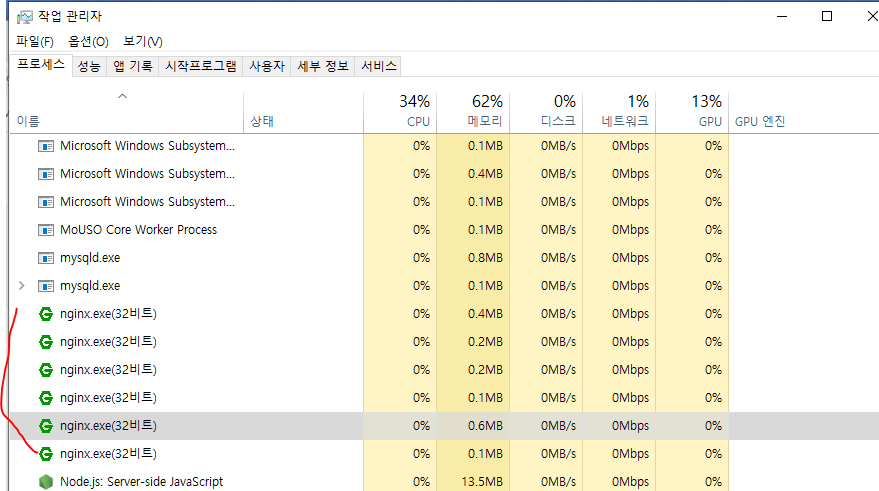Open the 옵션(O) menu

point(88,41)
